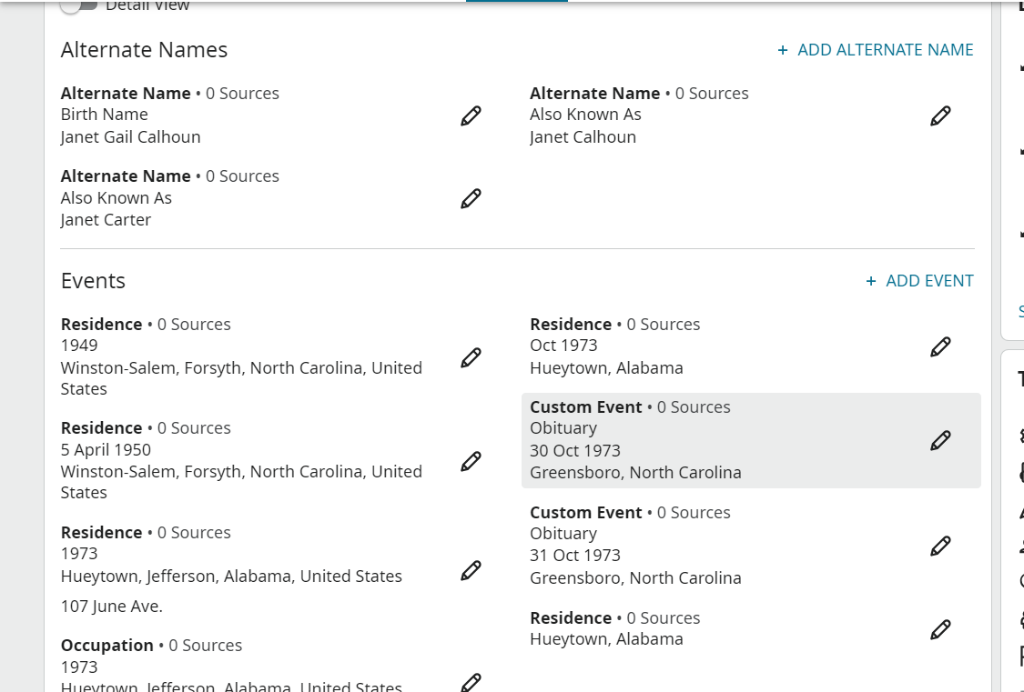Click Add Alternate Name link
The width and height of the screenshot is (1024, 692).
pos(875,50)
